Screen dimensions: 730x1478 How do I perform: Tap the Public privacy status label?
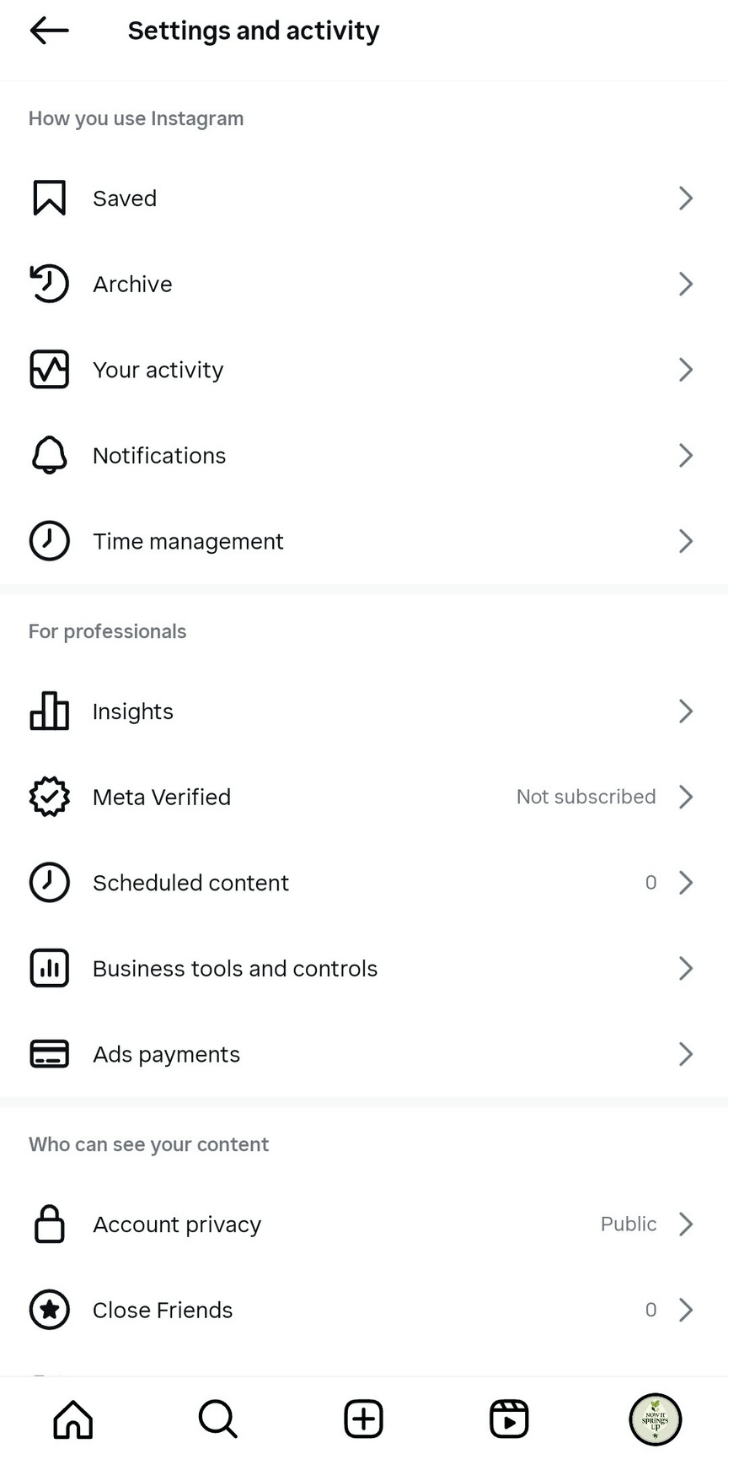tap(628, 1224)
